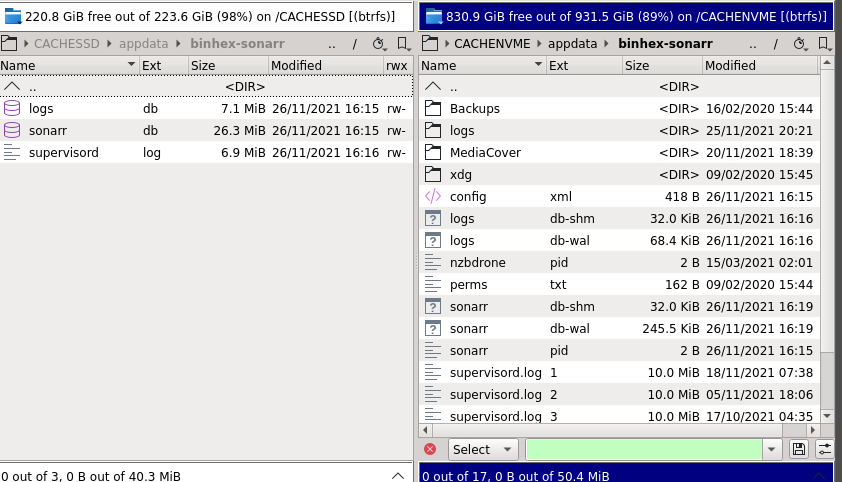The width and height of the screenshot is (842, 482).
Task: Sort right panel by Ext column
Action: click(x=584, y=65)
